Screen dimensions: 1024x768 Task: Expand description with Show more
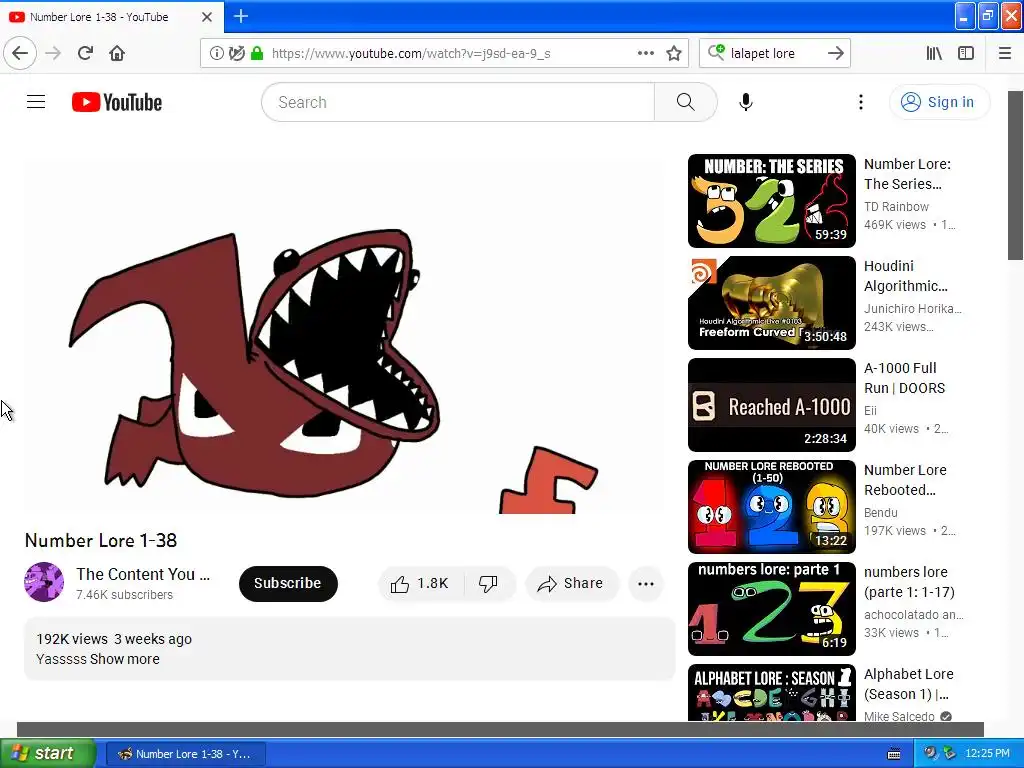tap(125, 659)
